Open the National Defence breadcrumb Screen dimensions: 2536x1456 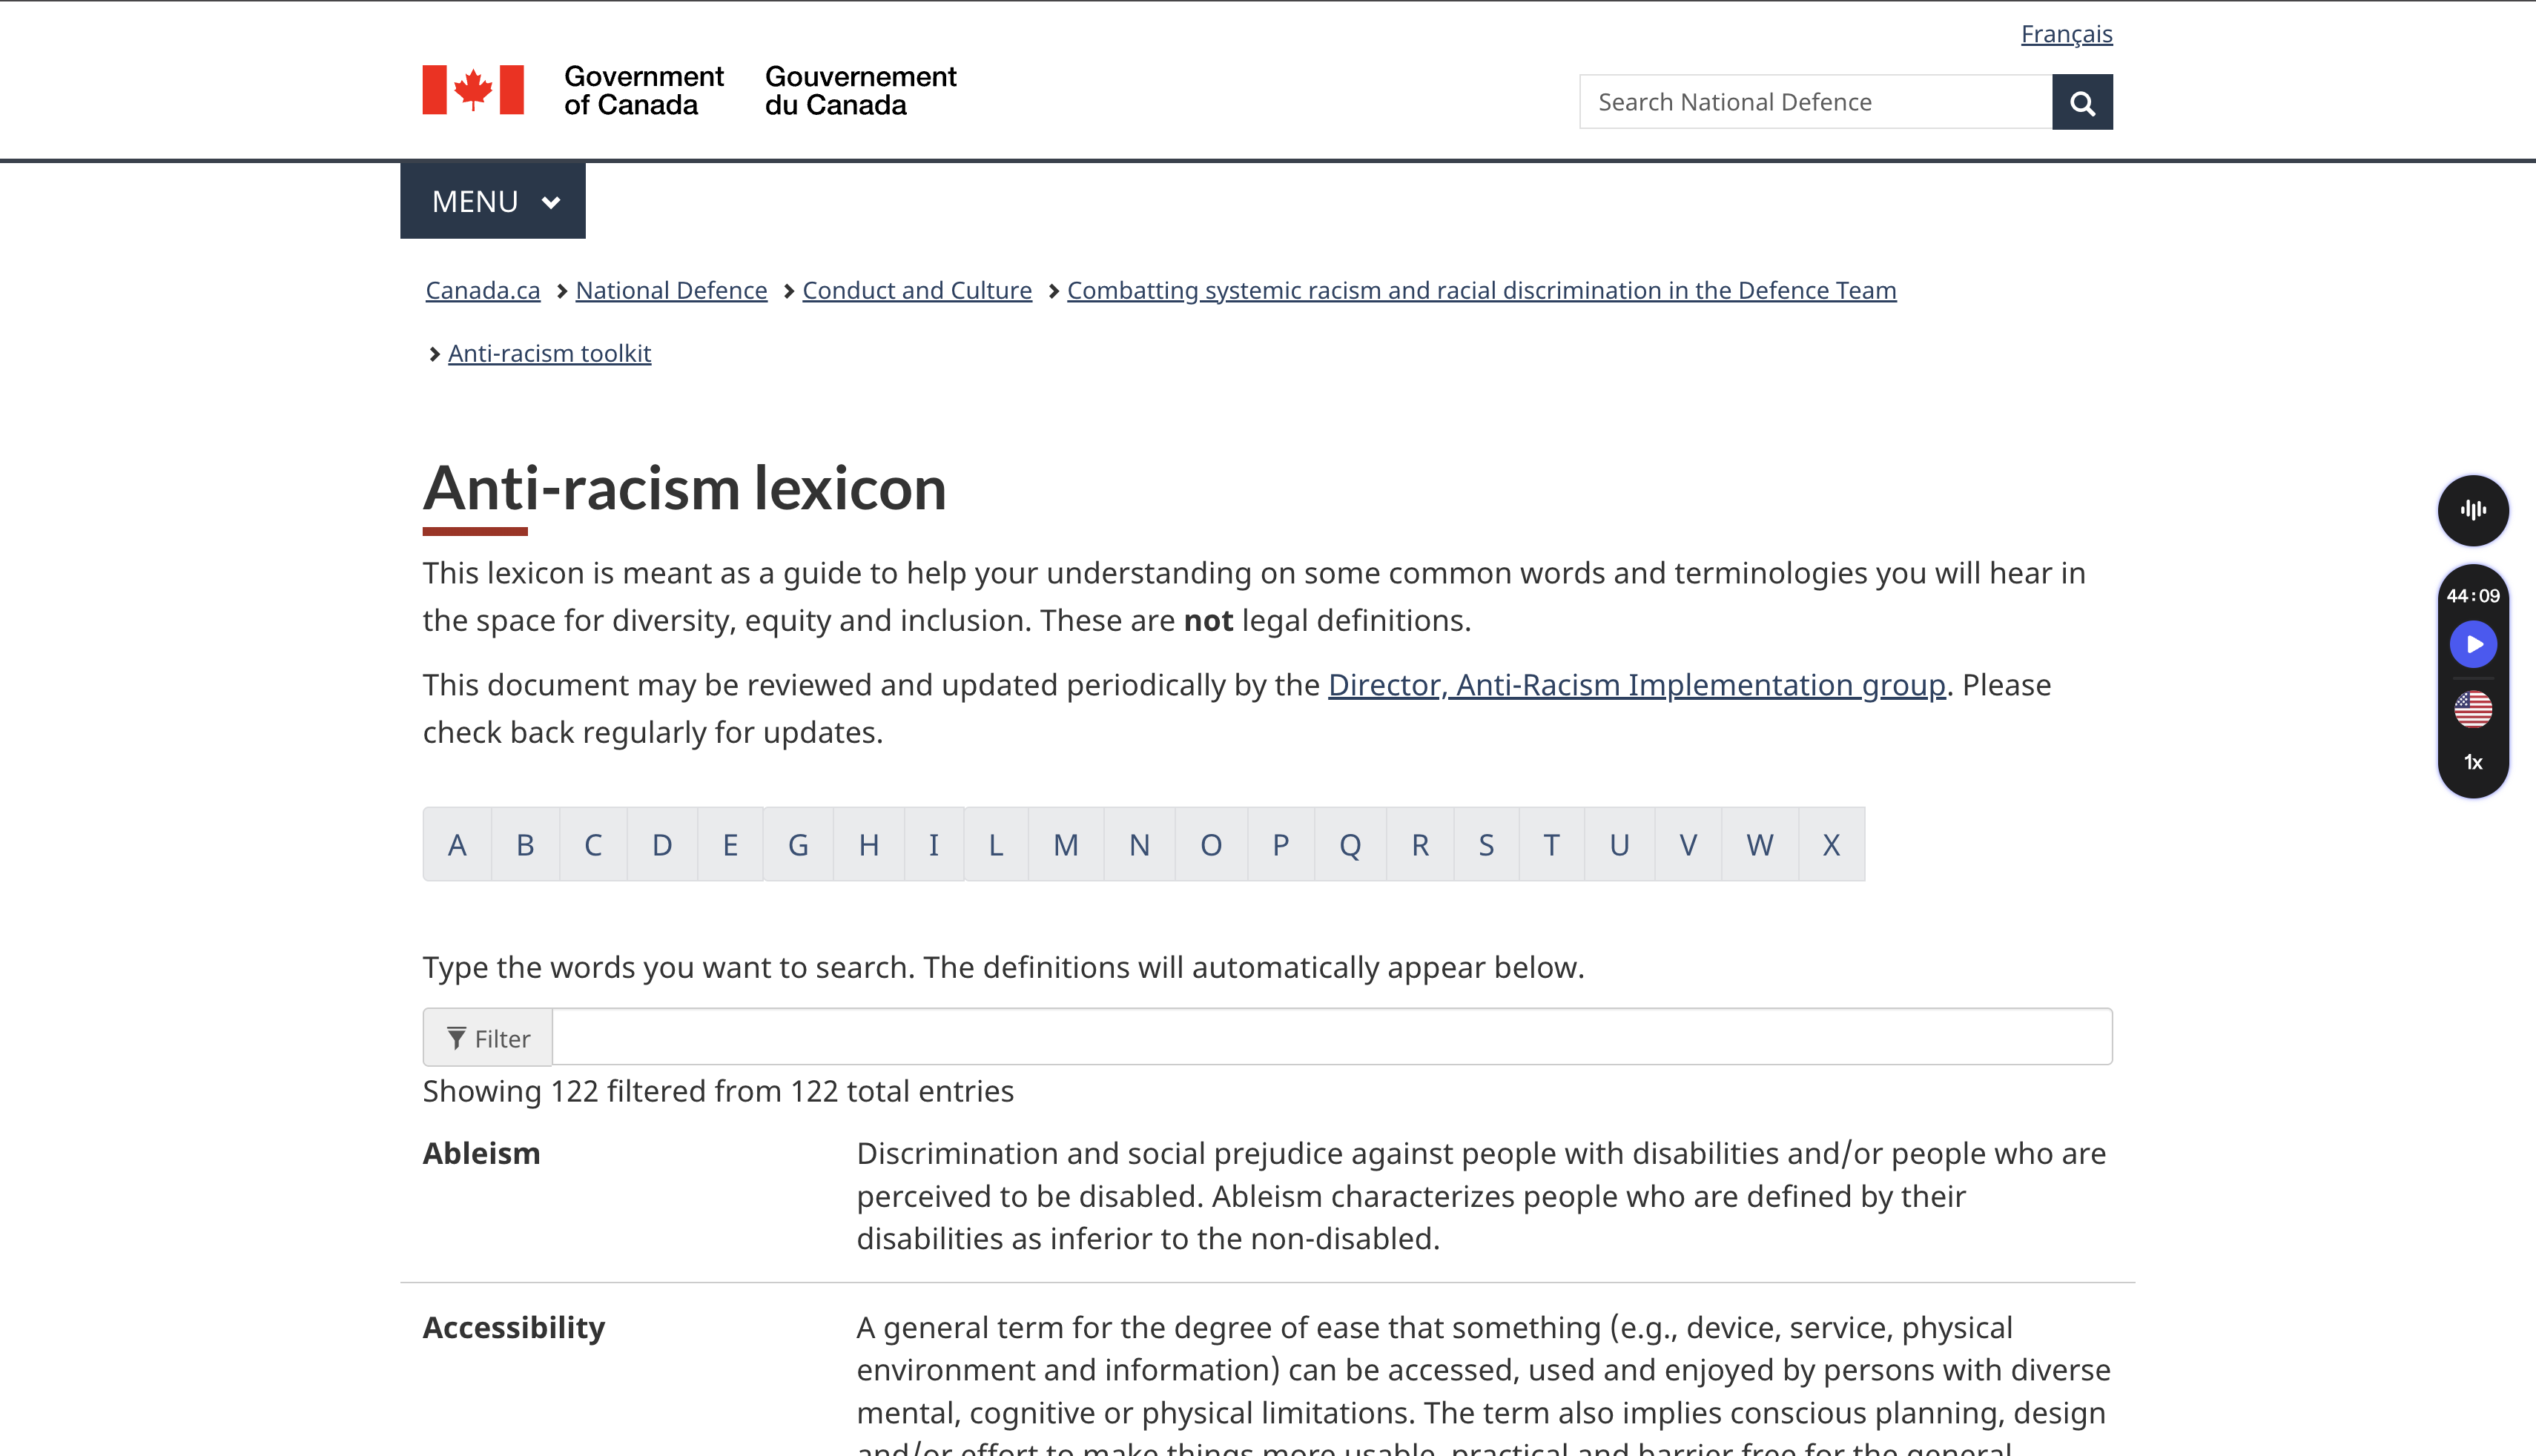click(x=671, y=290)
